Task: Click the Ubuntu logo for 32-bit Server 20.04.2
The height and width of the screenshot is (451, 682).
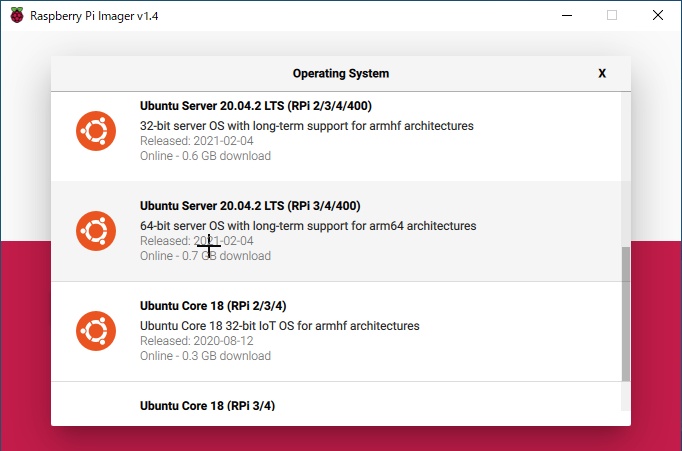Action: coord(96,131)
